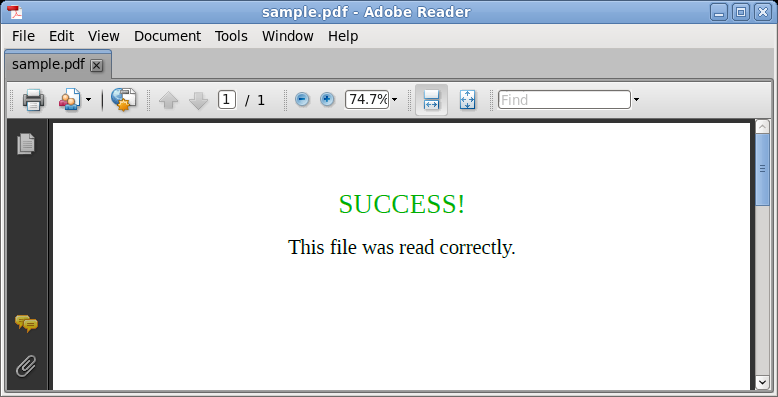Click the vertical scrollbar thumb
The image size is (778, 397).
(x=763, y=169)
